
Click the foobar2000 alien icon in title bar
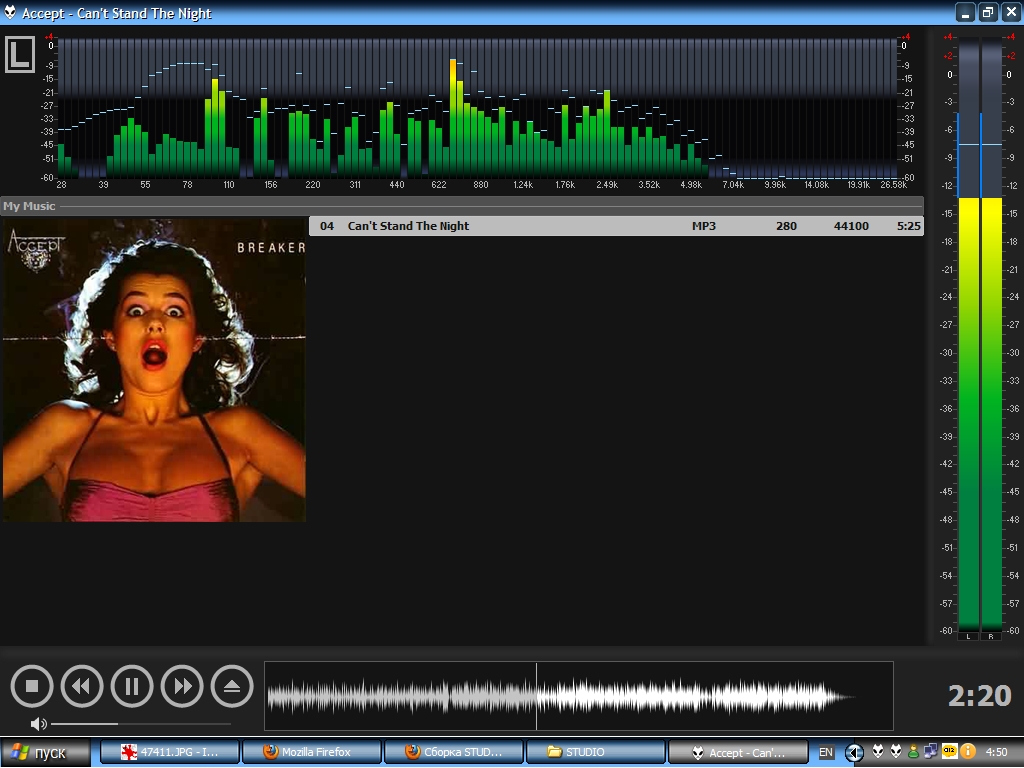click(x=11, y=13)
